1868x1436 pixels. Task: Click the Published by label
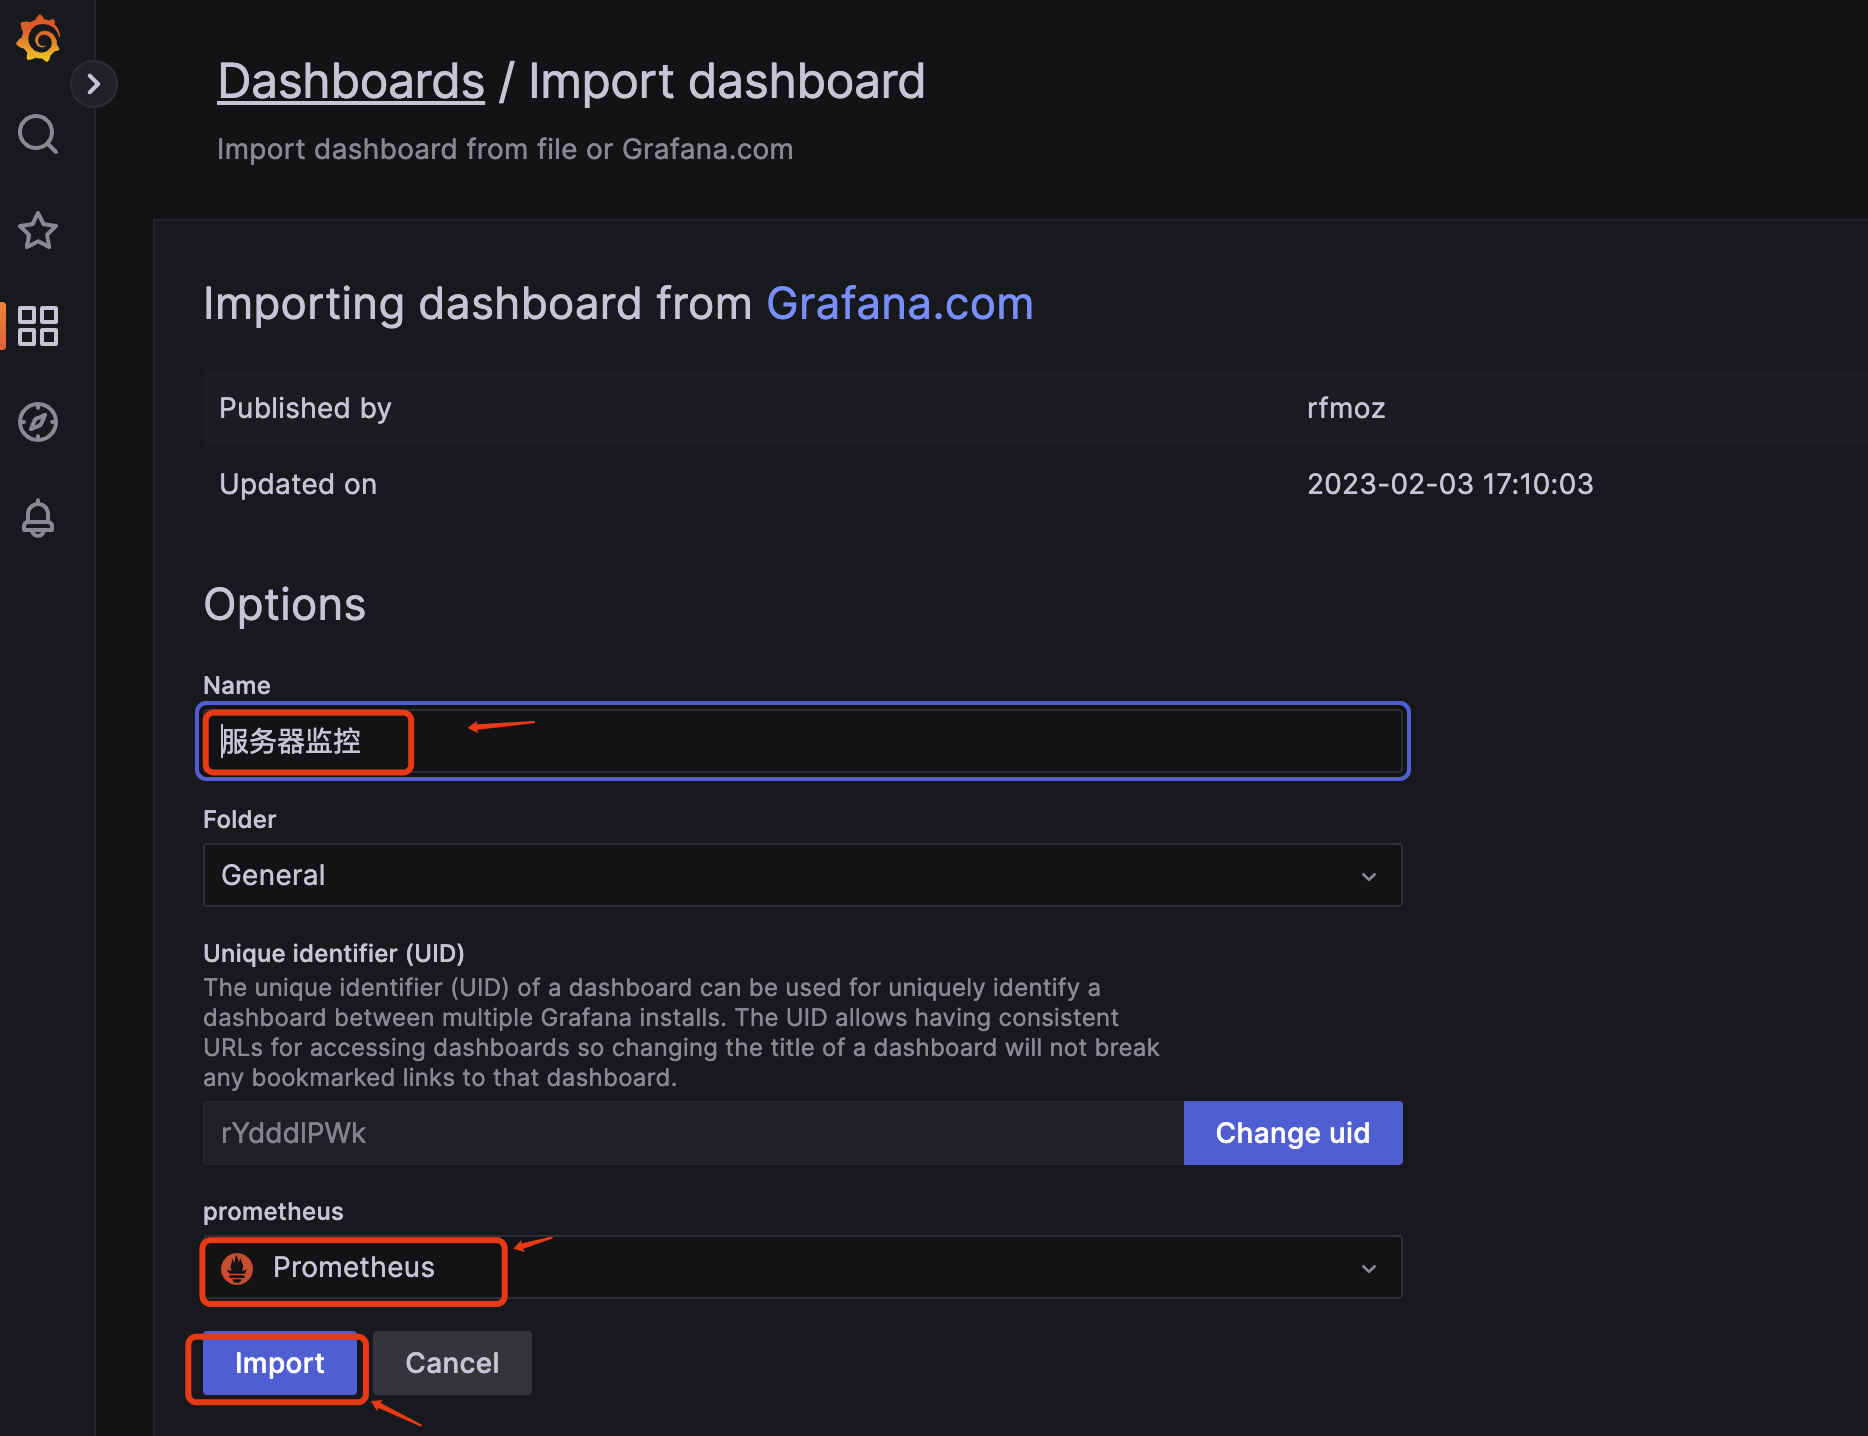(305, 408)
